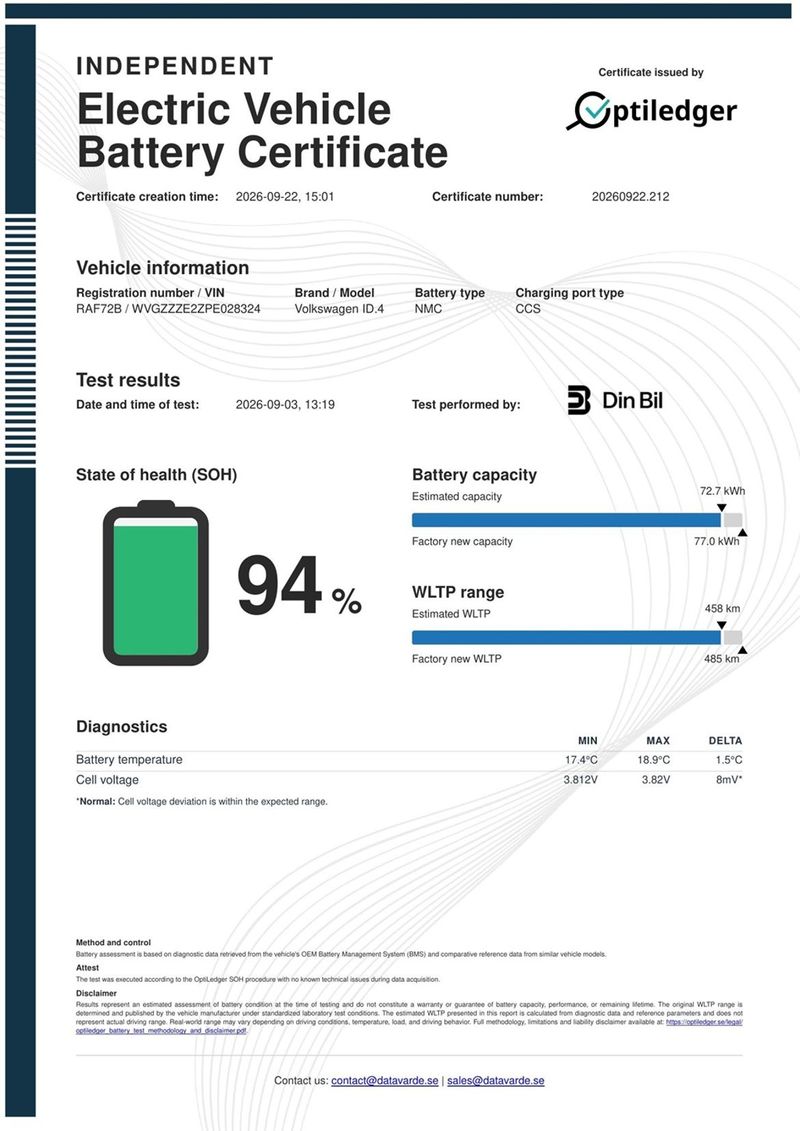
Task: Click the 72.7 kWh marker arrow
Action: [721, 508]
